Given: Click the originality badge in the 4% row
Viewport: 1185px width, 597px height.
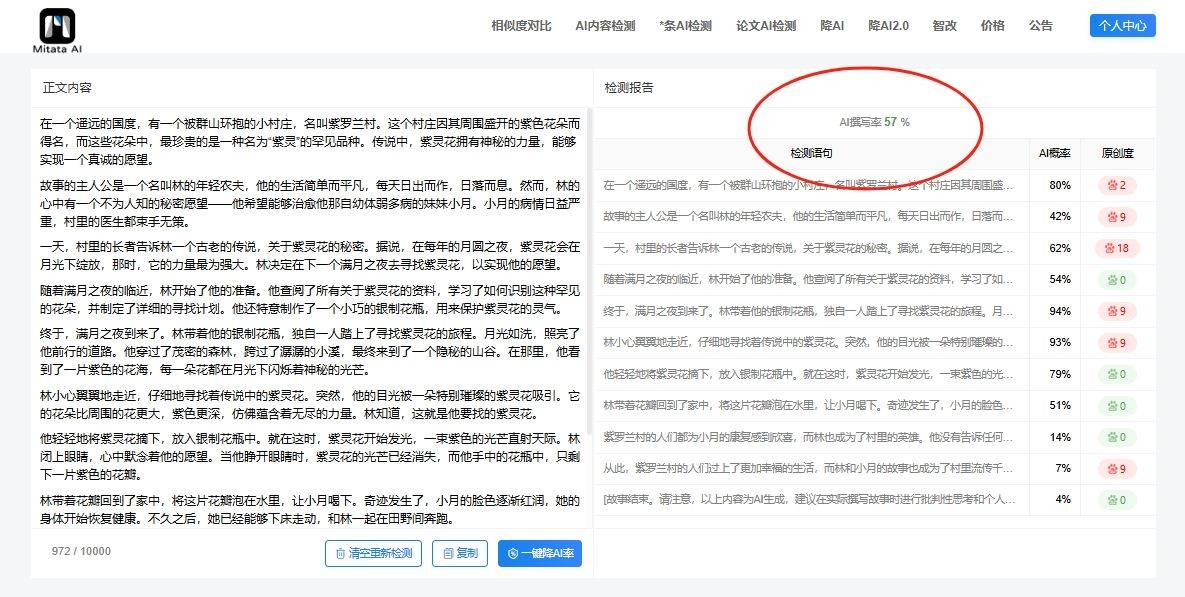Looking at the screenshot, I should [x=1117, y=499].
